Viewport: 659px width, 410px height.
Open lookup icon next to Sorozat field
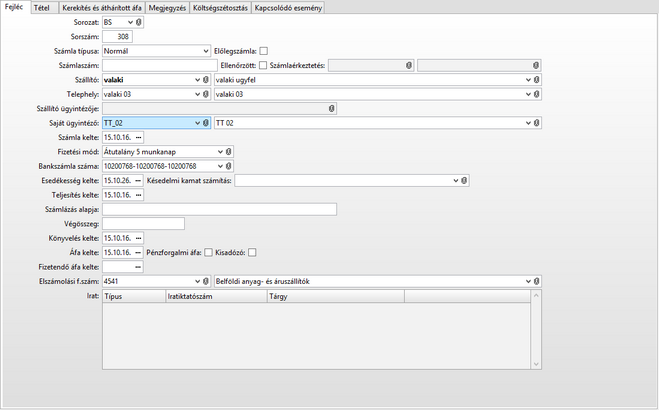tap(139, 22)
